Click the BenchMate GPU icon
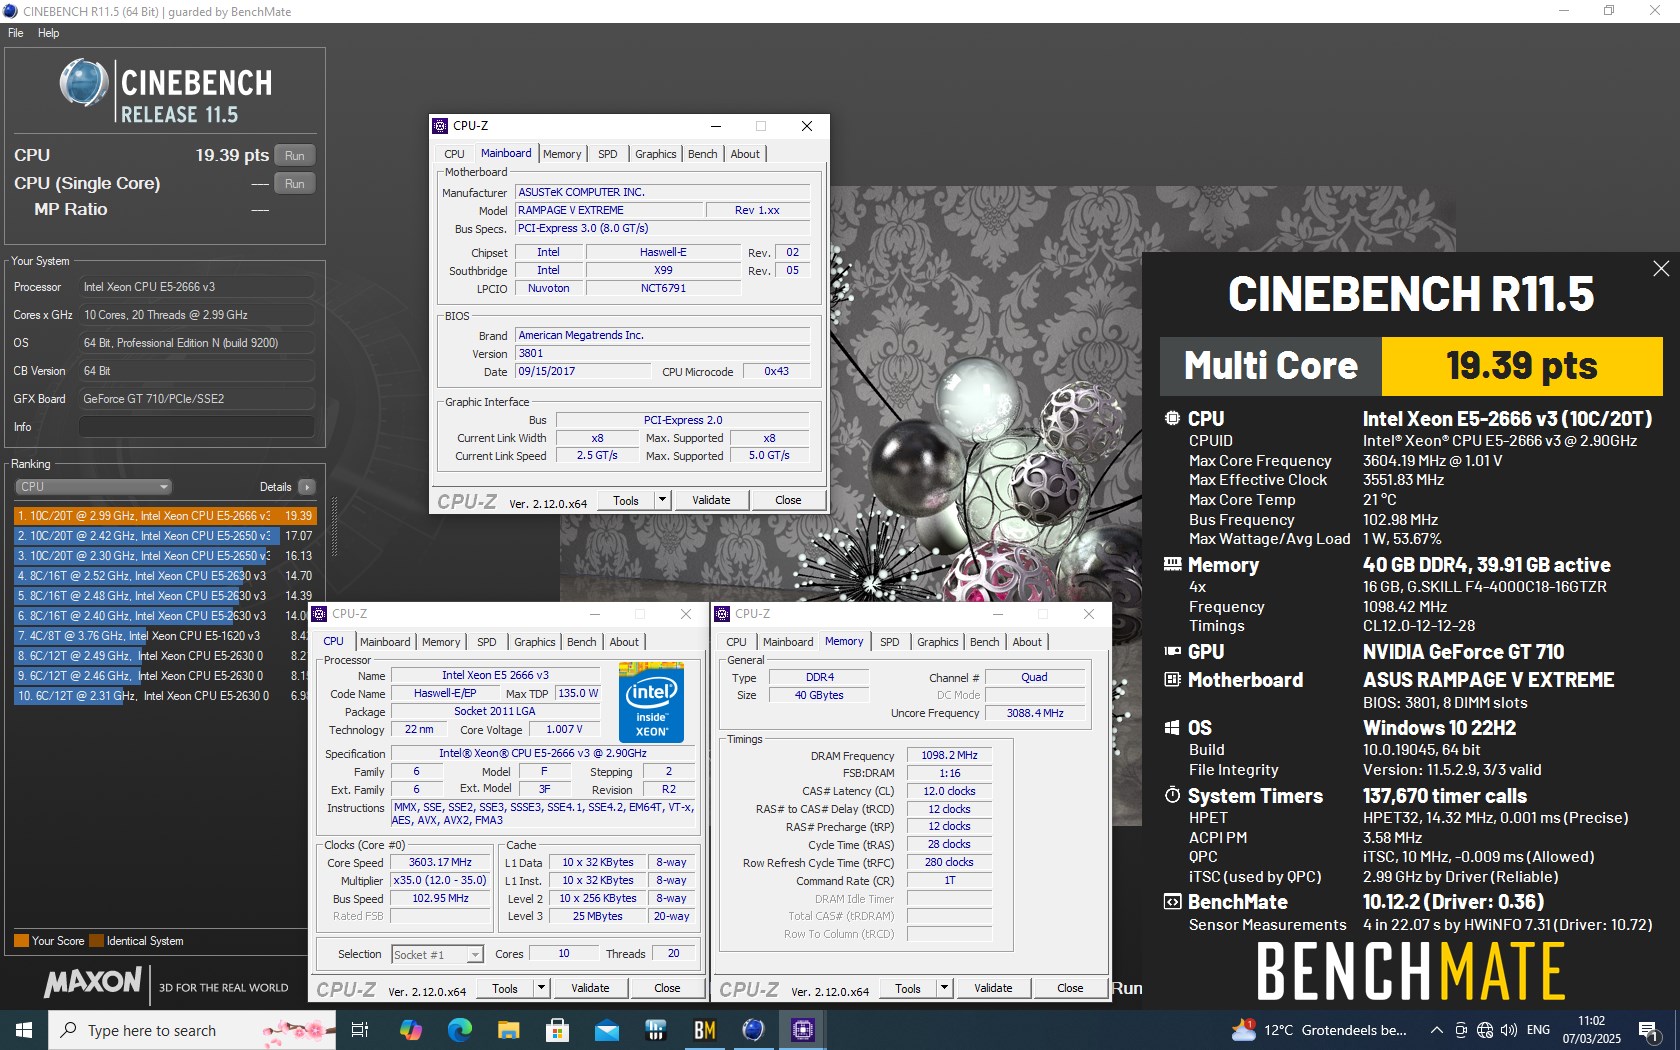 point(1172,652)
